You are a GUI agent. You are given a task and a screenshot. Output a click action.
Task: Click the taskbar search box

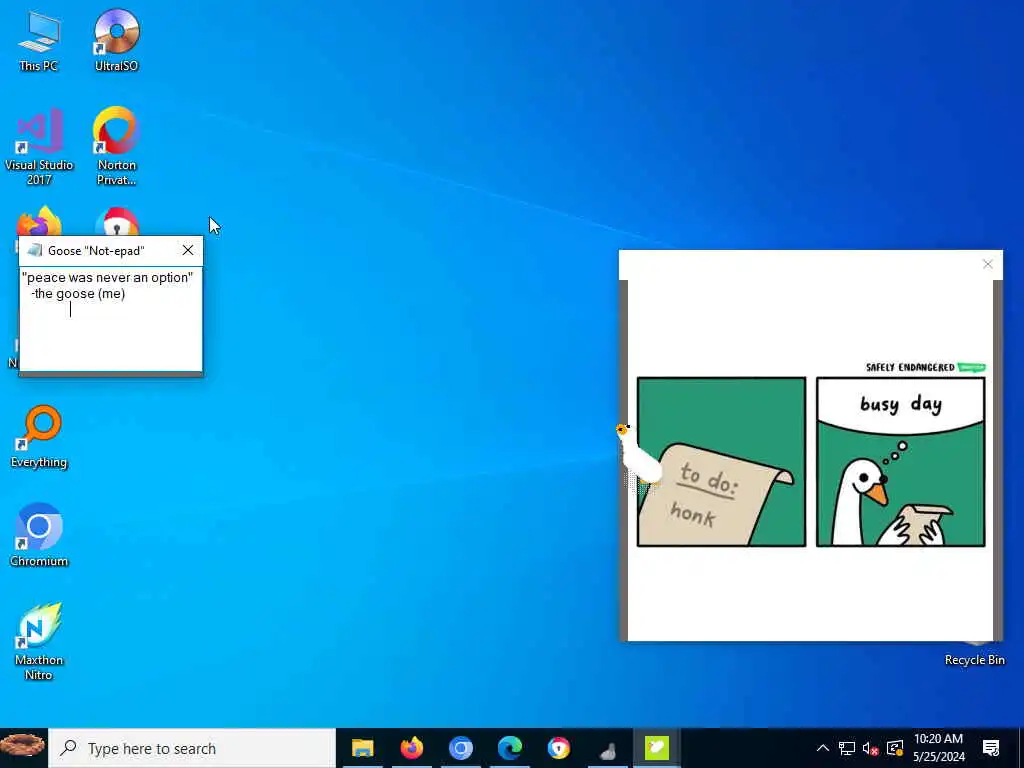192,748
